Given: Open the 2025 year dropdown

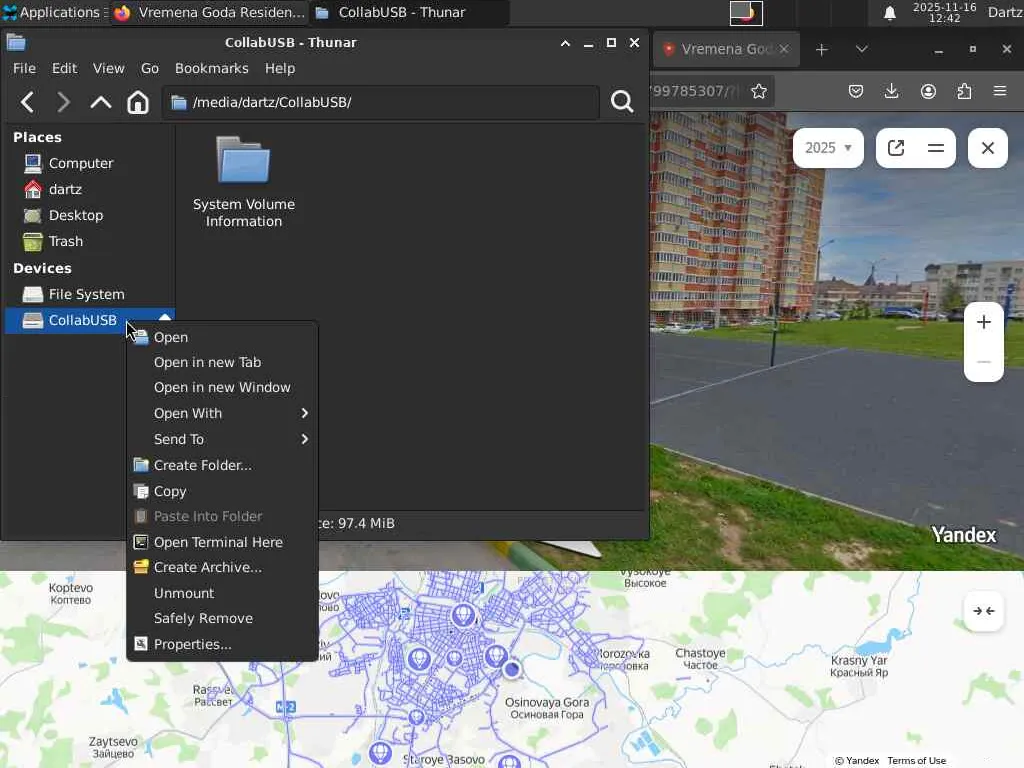Looking at the screenshot, I should click(828, 148).
